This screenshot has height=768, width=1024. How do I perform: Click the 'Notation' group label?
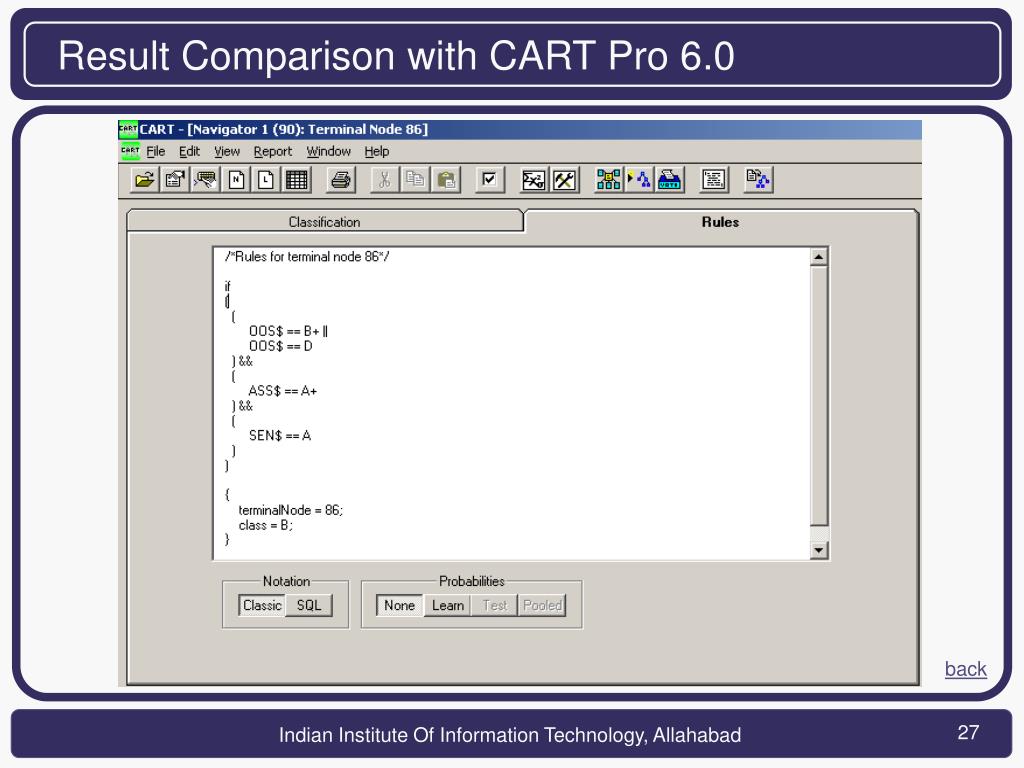point(286,581)
